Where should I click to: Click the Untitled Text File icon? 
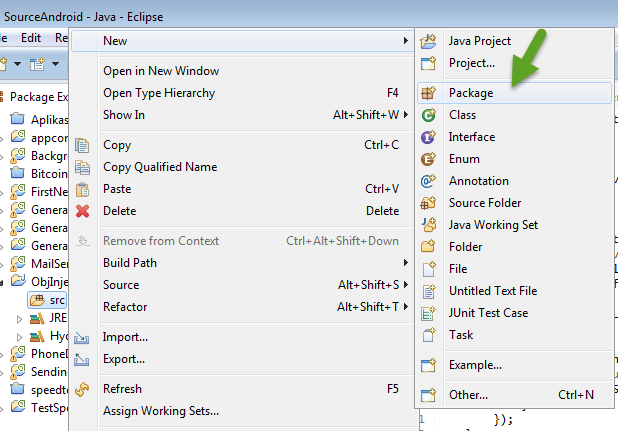(x=428, y=291)
